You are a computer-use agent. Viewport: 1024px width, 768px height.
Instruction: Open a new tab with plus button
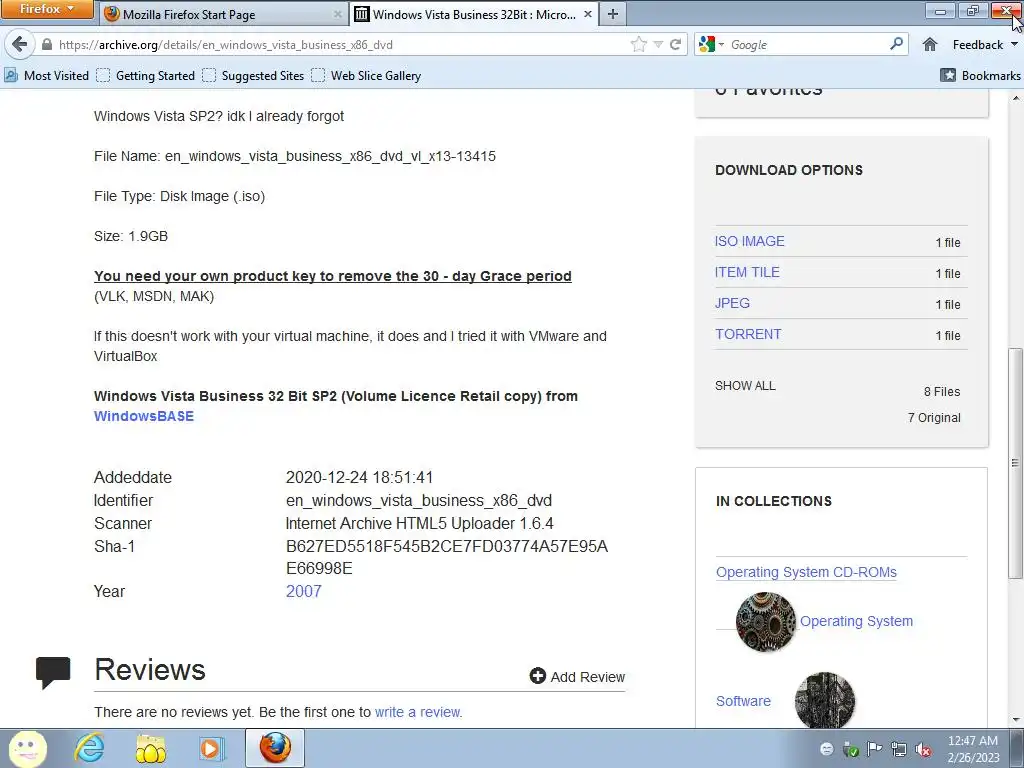click(x=613, y=14)
